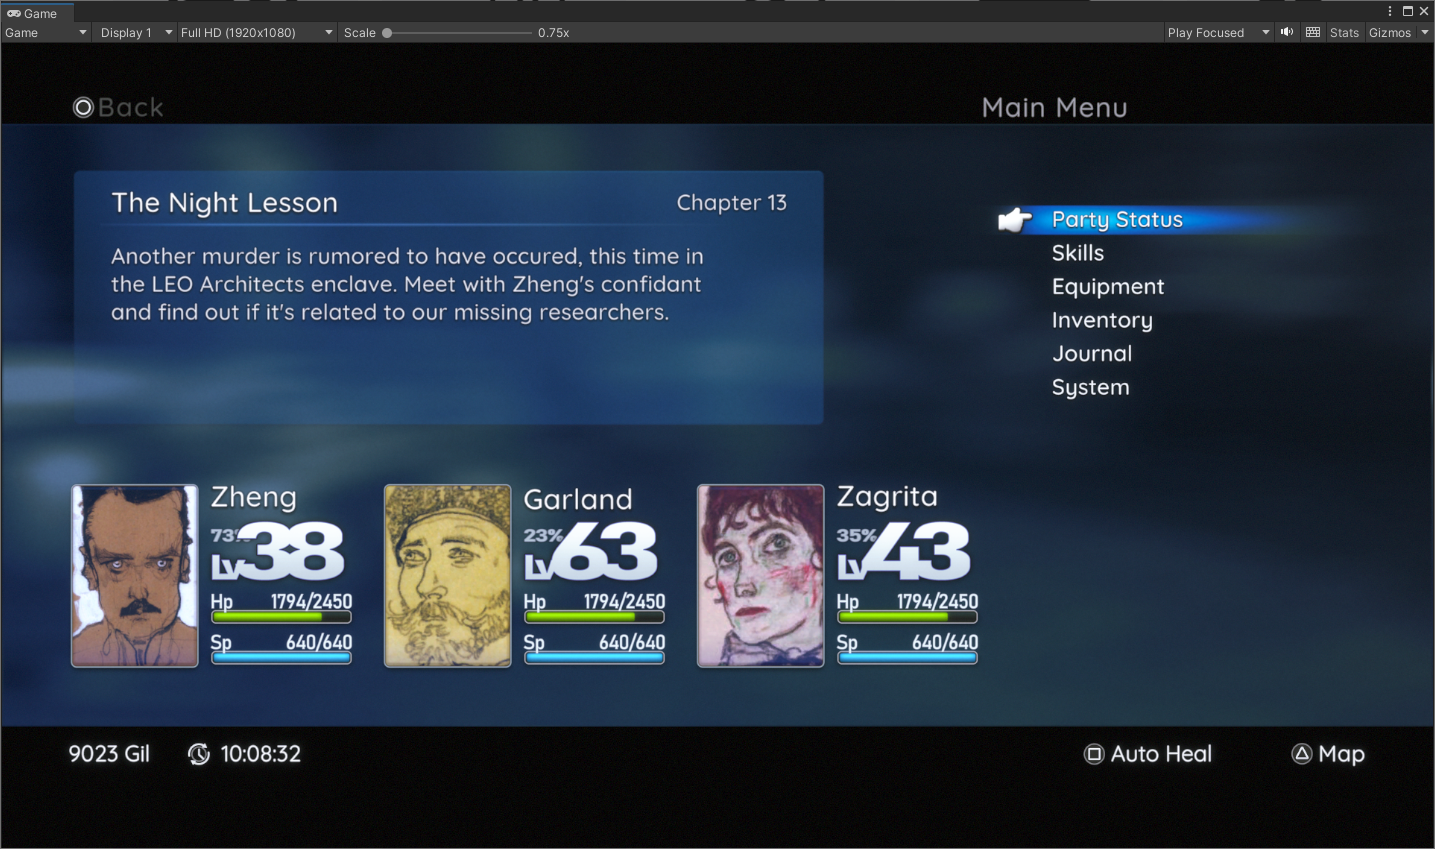The height and width of the screenshot is (849, 1435).
Task: Open the frame debugger grid icon
Action: [x=1313, y=32]
